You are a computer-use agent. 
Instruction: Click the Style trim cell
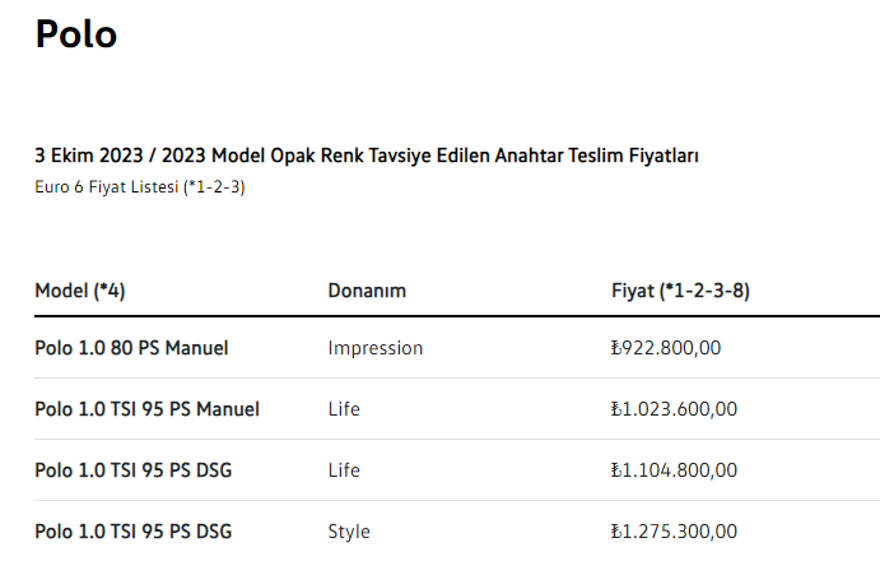pos(348,531)
